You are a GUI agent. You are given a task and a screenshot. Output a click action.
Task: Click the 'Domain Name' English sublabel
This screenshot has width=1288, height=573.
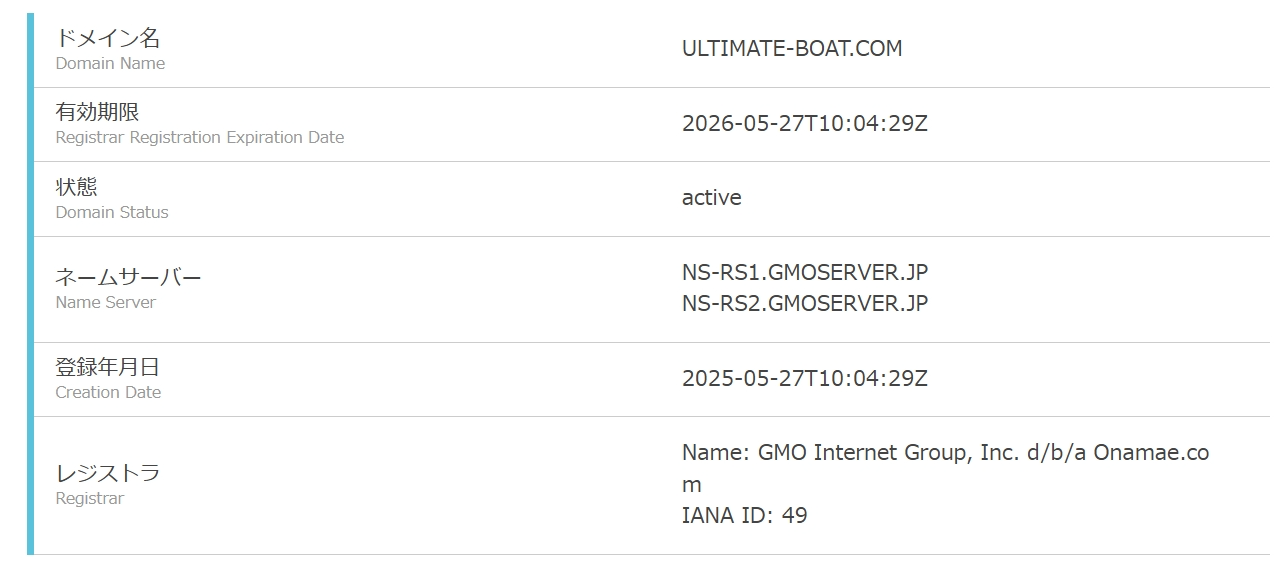(110, 63)
